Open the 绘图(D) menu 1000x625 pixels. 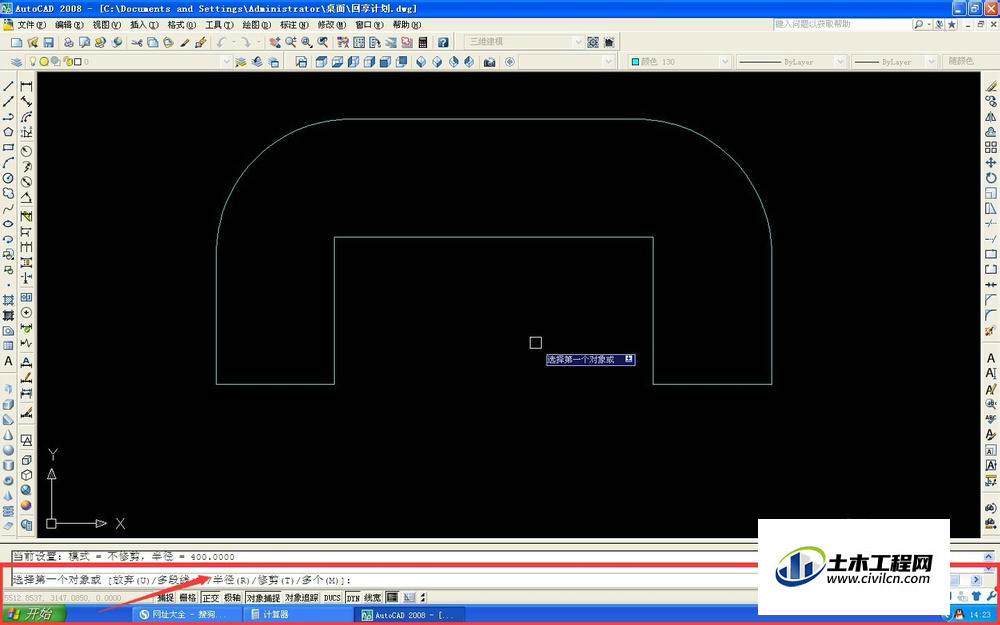(256, 25)
